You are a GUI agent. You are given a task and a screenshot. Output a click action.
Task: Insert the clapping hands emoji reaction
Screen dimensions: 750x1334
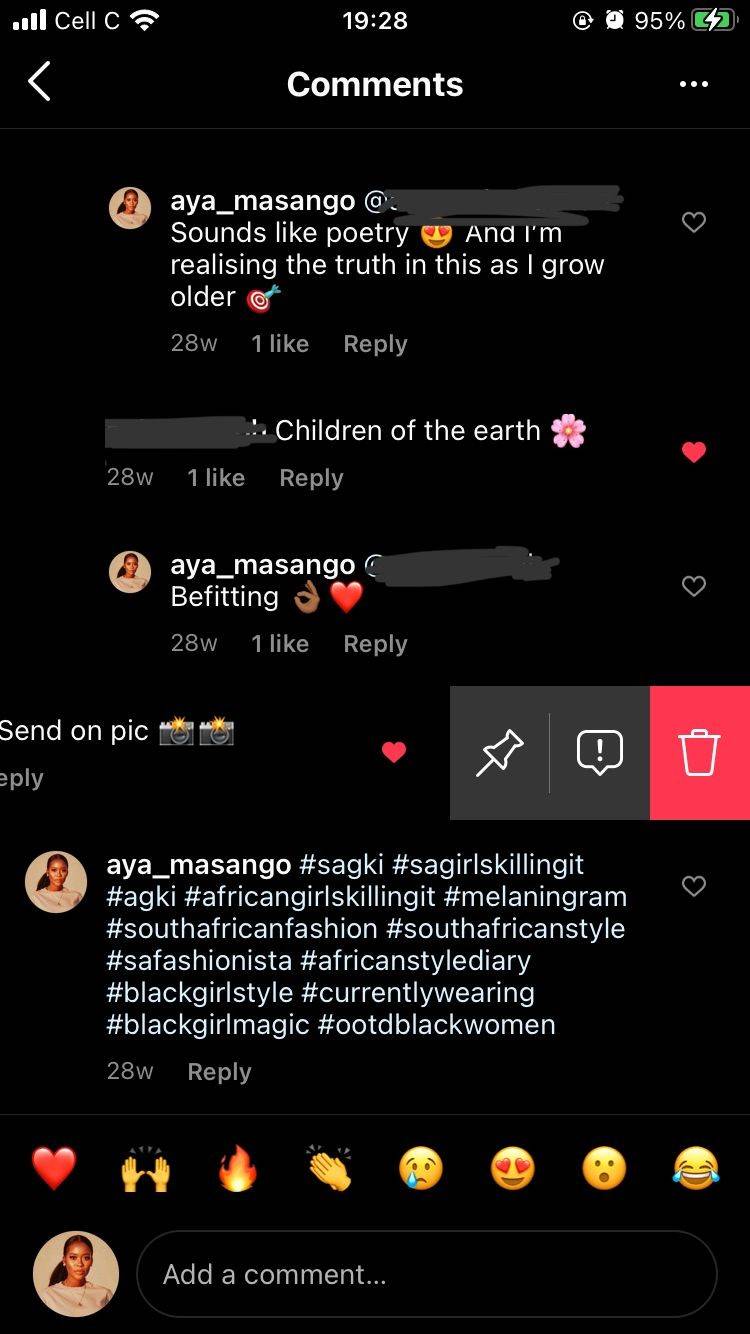tap(329, 1168)
